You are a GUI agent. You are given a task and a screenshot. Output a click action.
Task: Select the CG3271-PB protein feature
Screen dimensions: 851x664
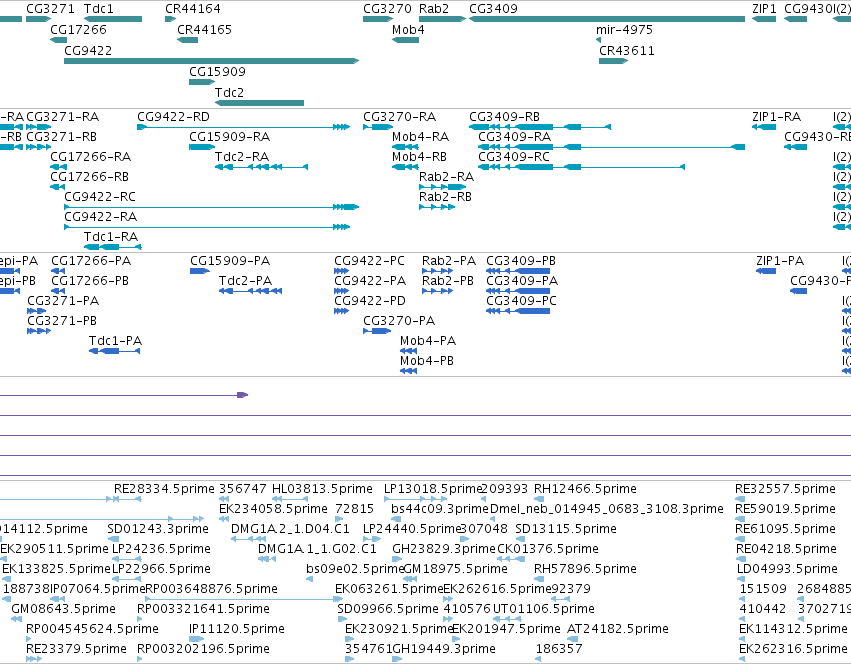click(39, 331)
